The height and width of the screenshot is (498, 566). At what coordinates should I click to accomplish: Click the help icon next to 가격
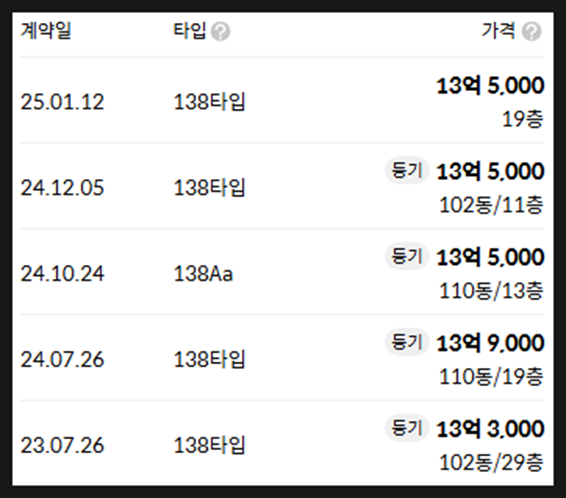coord(531,31)
